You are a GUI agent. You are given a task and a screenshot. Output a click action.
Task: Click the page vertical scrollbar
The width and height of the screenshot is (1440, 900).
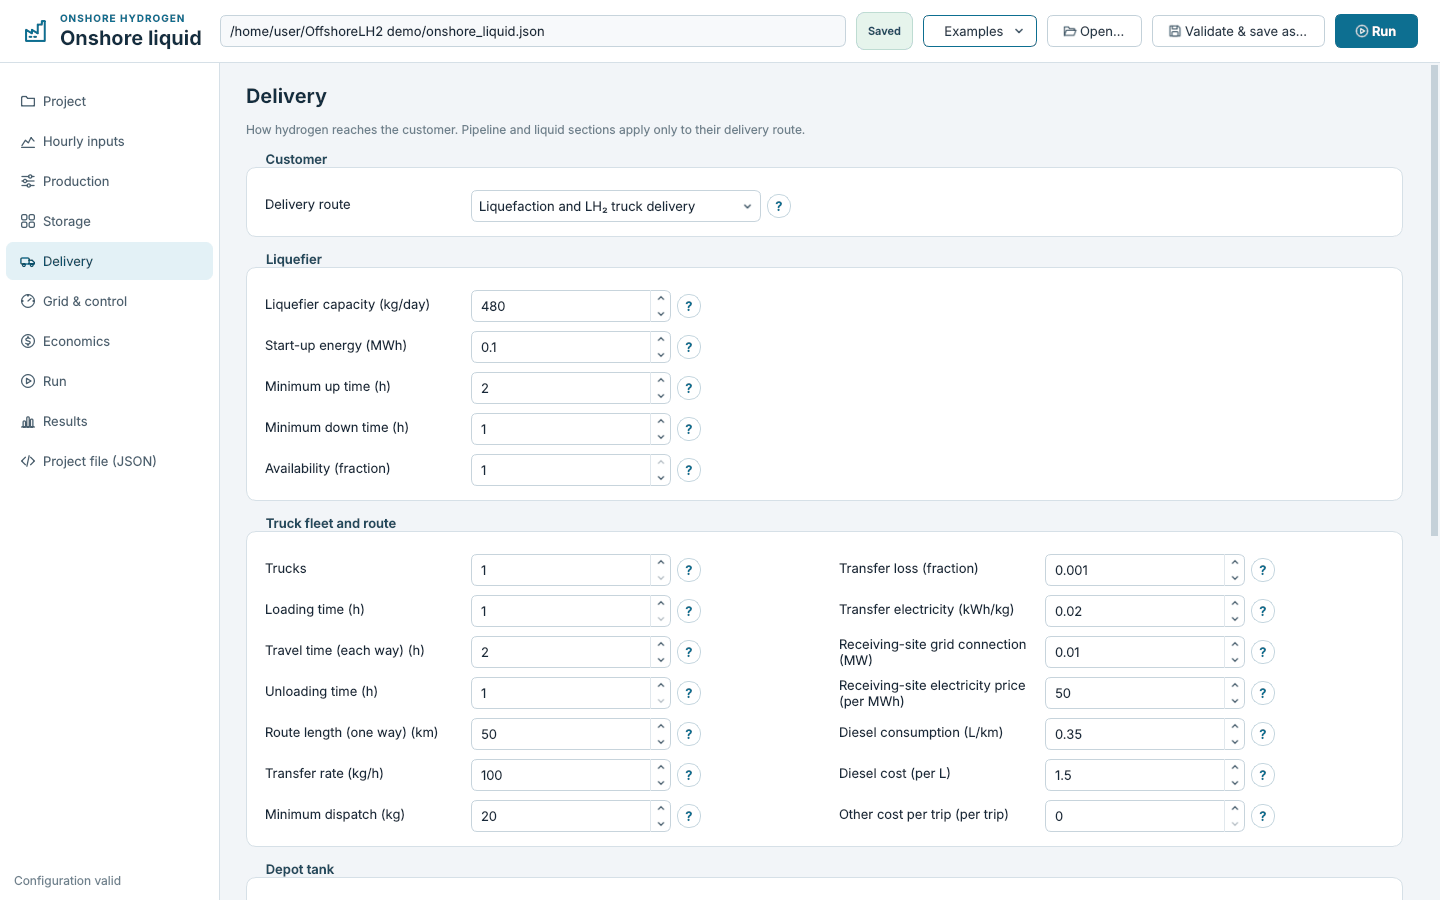coord(1434,300)
